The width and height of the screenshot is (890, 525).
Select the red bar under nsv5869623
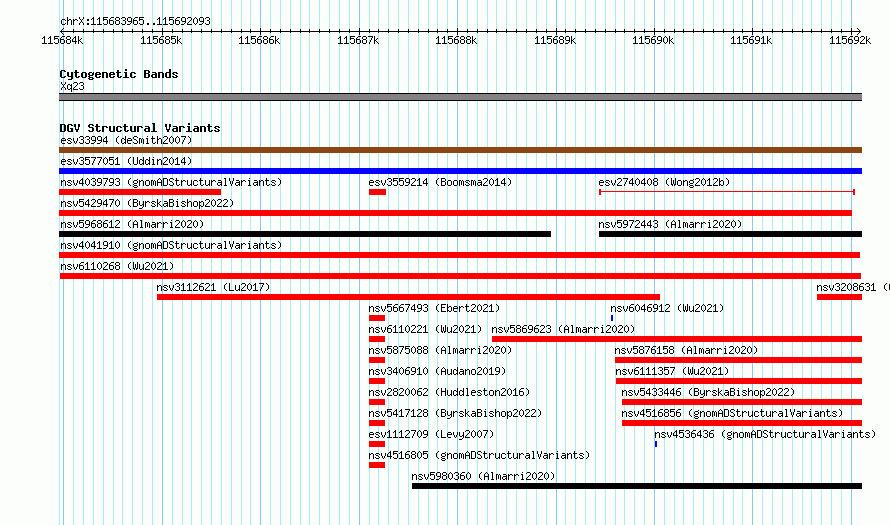click(x=677, y=339)
